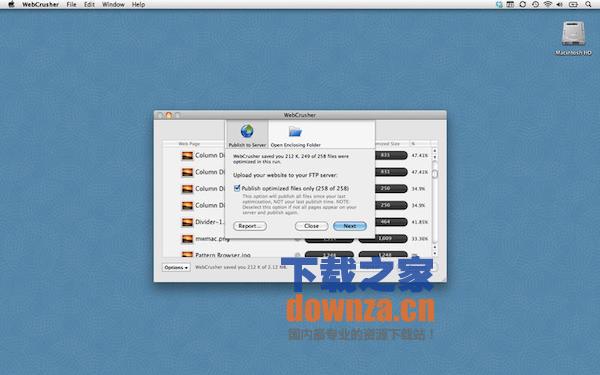
Task: Open the Report... button
Action: 250,226
